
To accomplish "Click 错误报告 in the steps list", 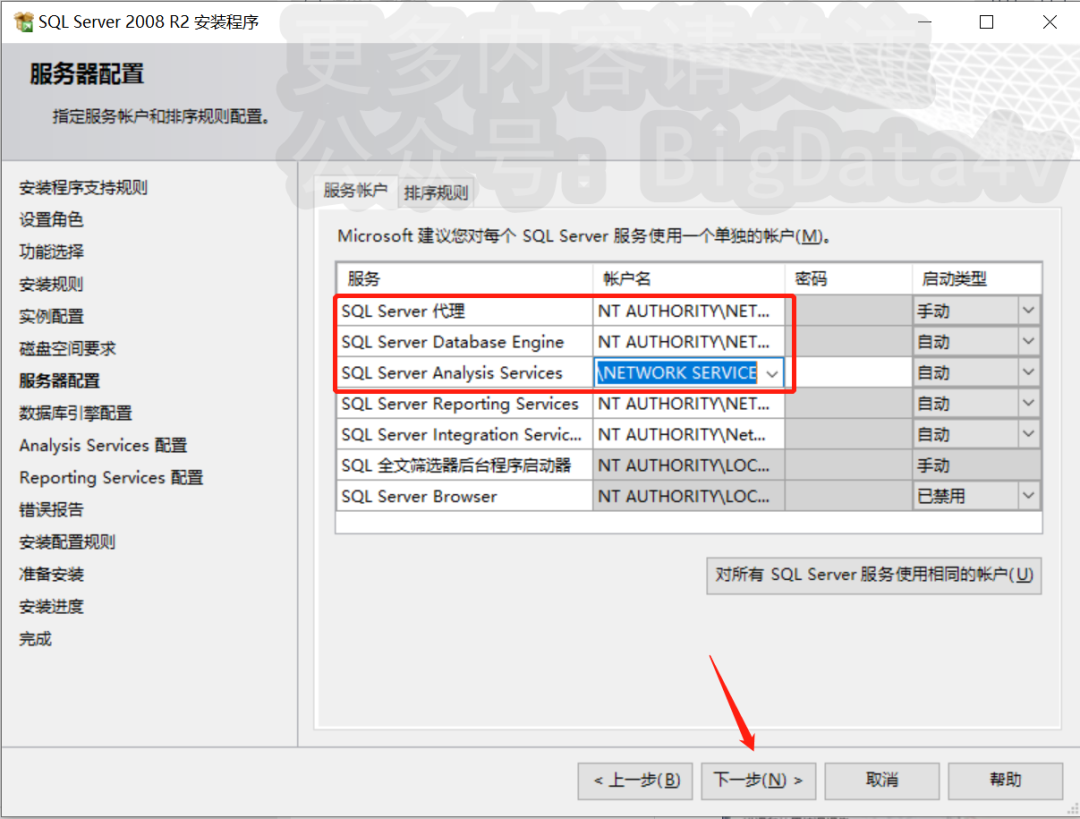I will (51, 510).
